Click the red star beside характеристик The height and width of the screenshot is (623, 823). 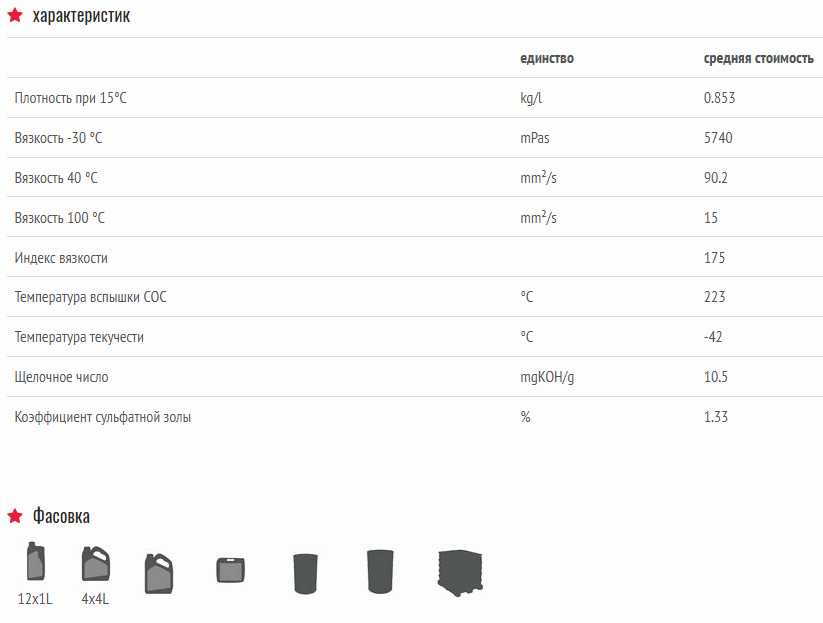coord(15,15)
